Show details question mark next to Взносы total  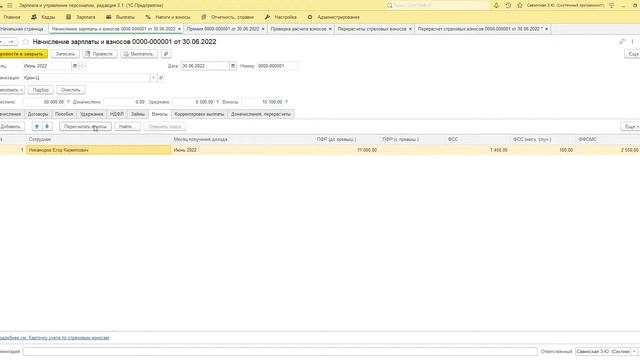(286, 102)
